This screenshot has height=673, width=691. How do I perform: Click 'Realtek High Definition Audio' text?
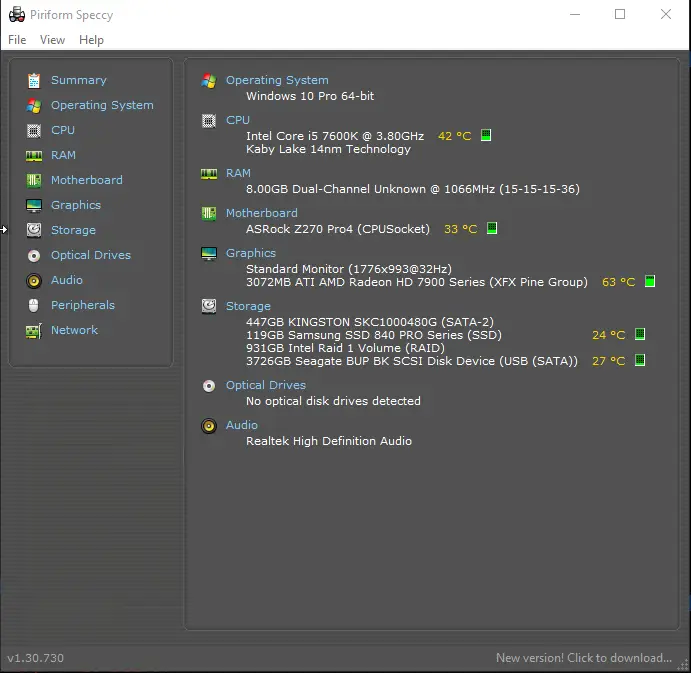tap(329, 441)
